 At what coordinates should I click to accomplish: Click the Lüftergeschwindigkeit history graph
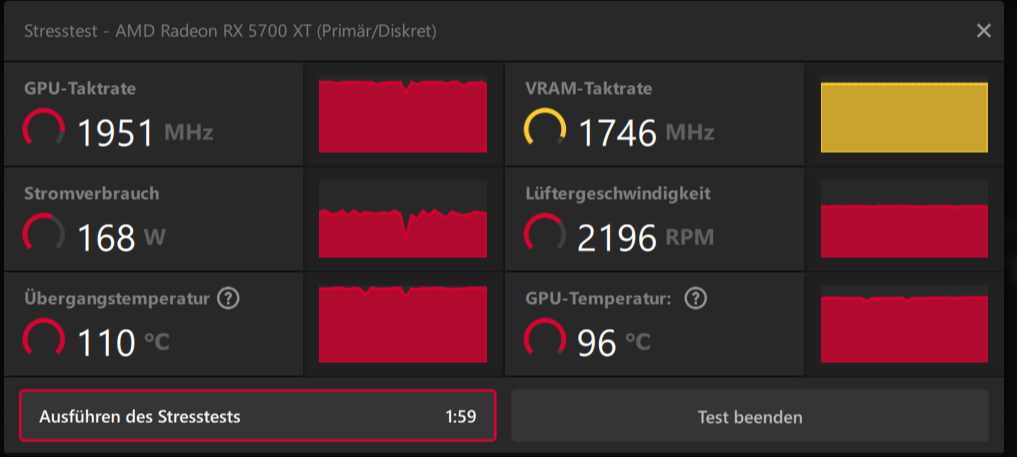pos(904,219)
